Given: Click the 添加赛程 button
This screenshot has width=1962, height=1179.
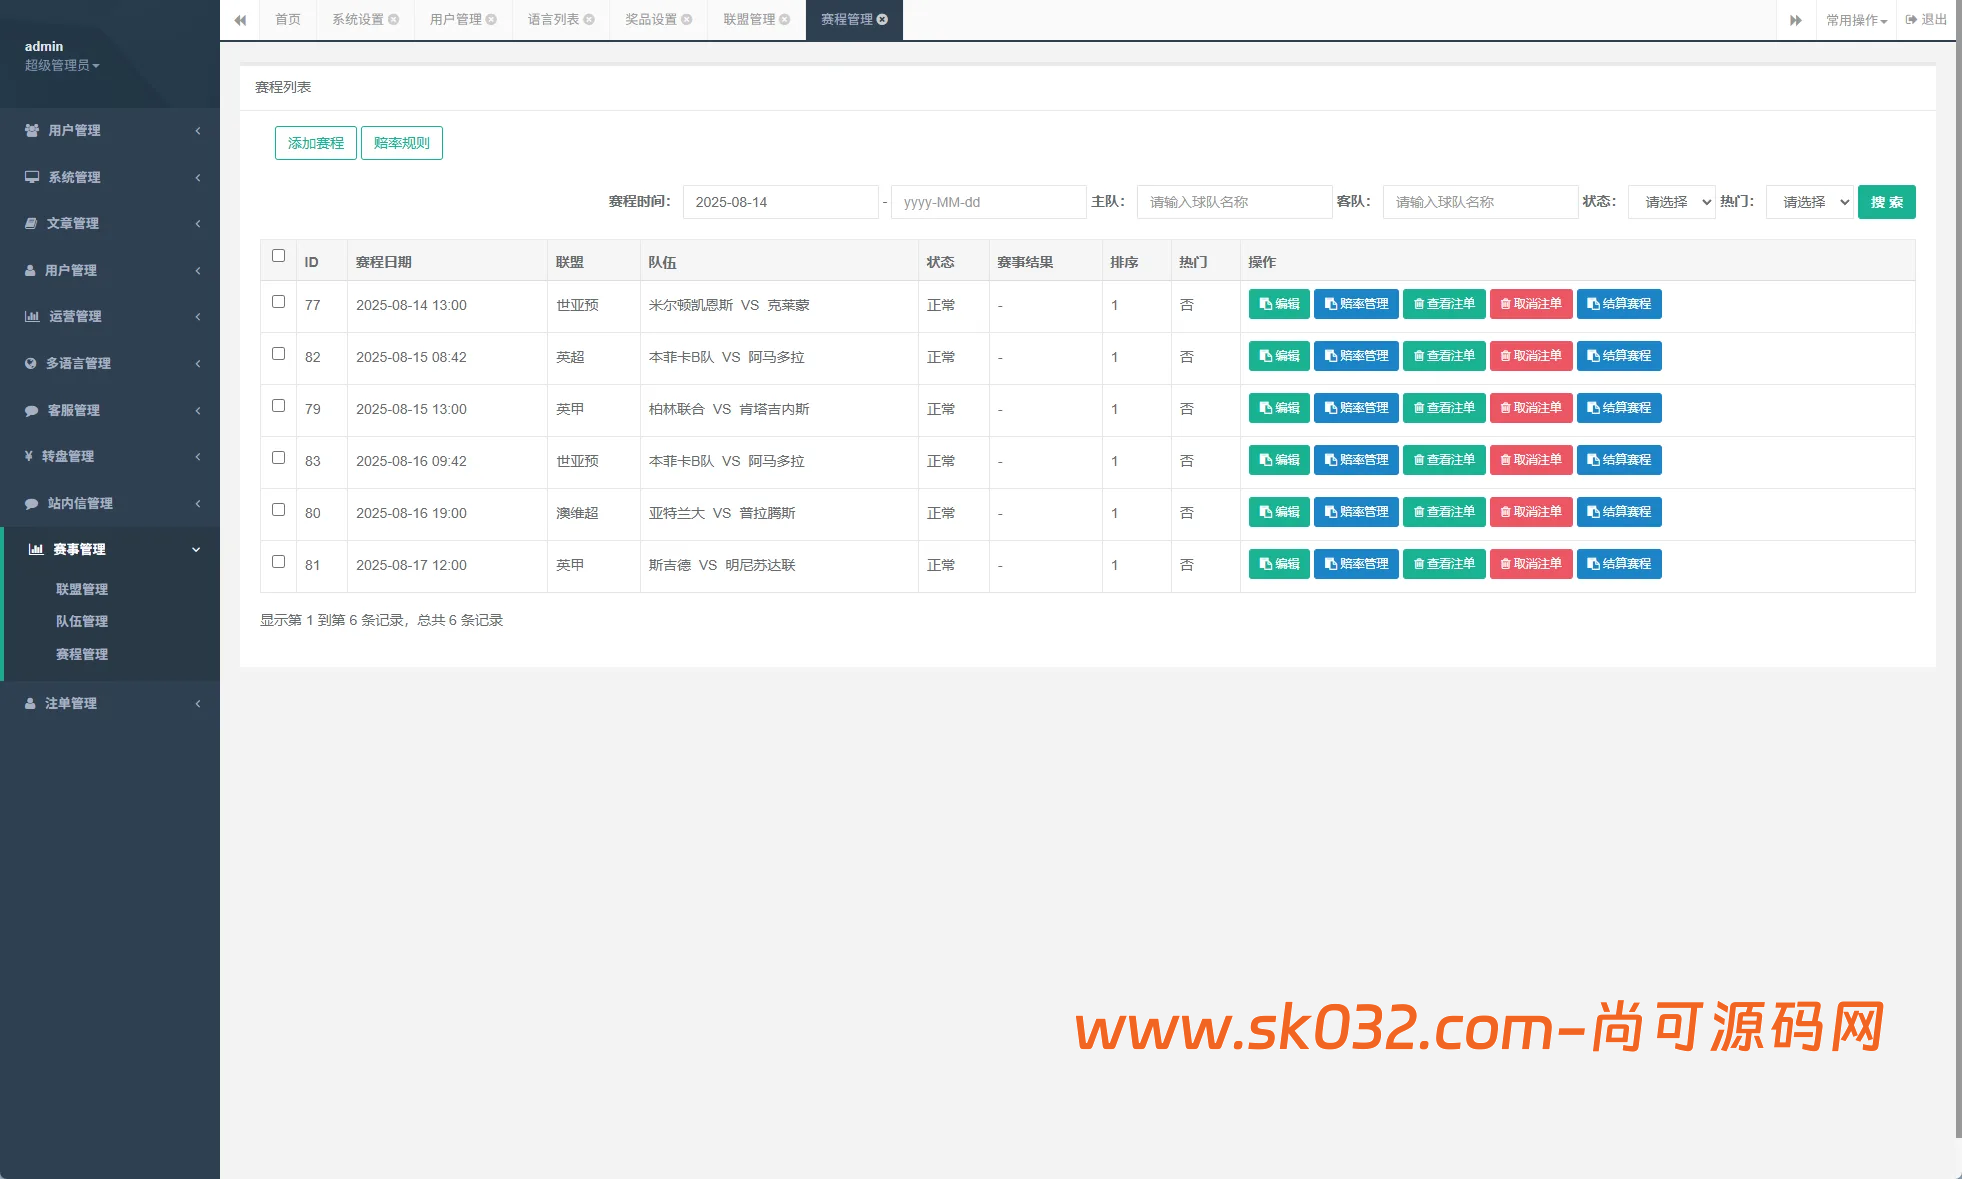Looking at the screenshot, I should click(x=315, y=143).
